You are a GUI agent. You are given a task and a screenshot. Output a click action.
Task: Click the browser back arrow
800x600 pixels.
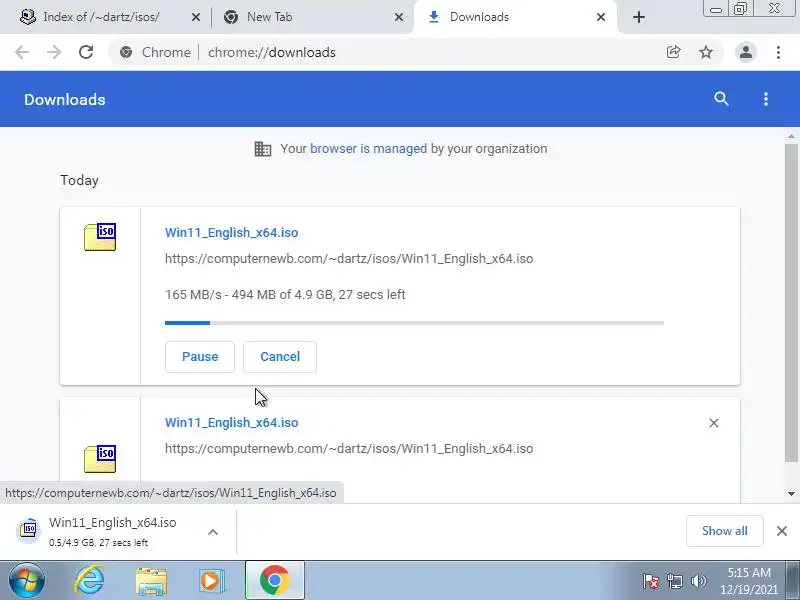coord(22,52)
